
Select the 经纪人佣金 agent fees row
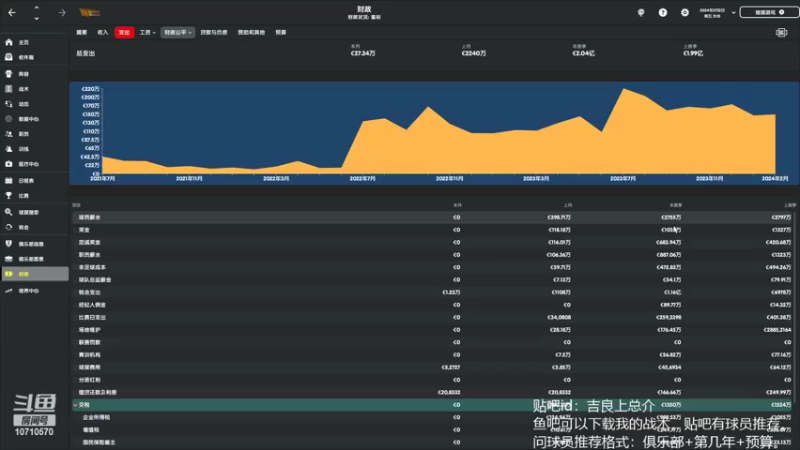[432, 305]
